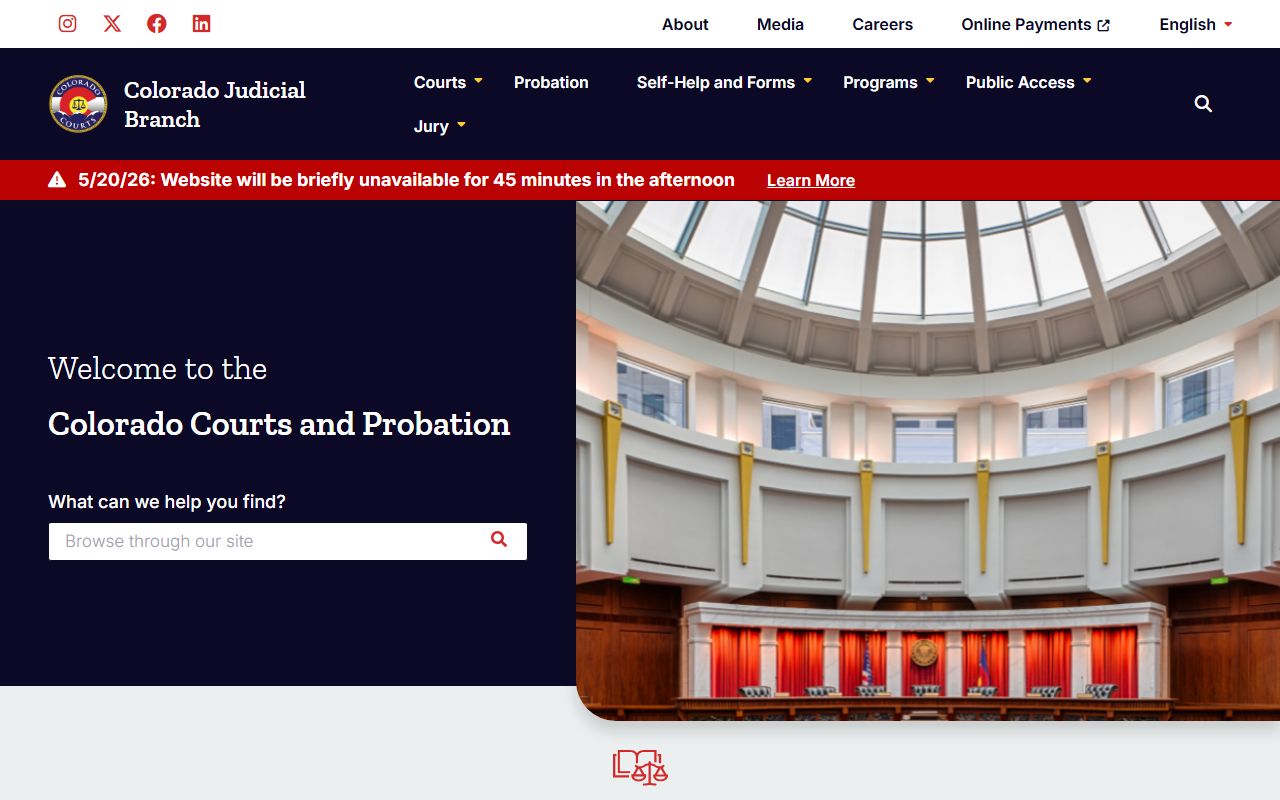Expand the Programs dropdown arrow

click(x=930, y=80)
